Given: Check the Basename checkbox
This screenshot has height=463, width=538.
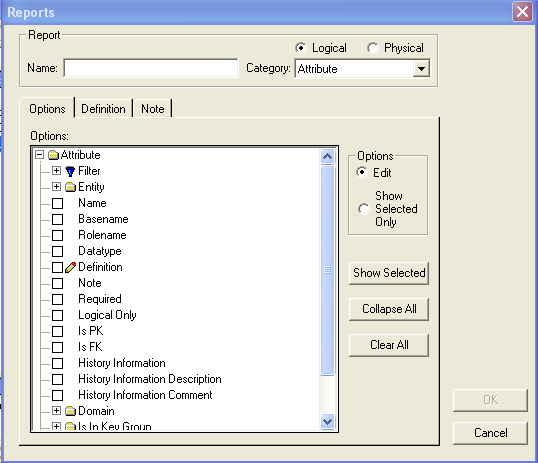Looking at the screenshot, I should [x=57, y=219].
